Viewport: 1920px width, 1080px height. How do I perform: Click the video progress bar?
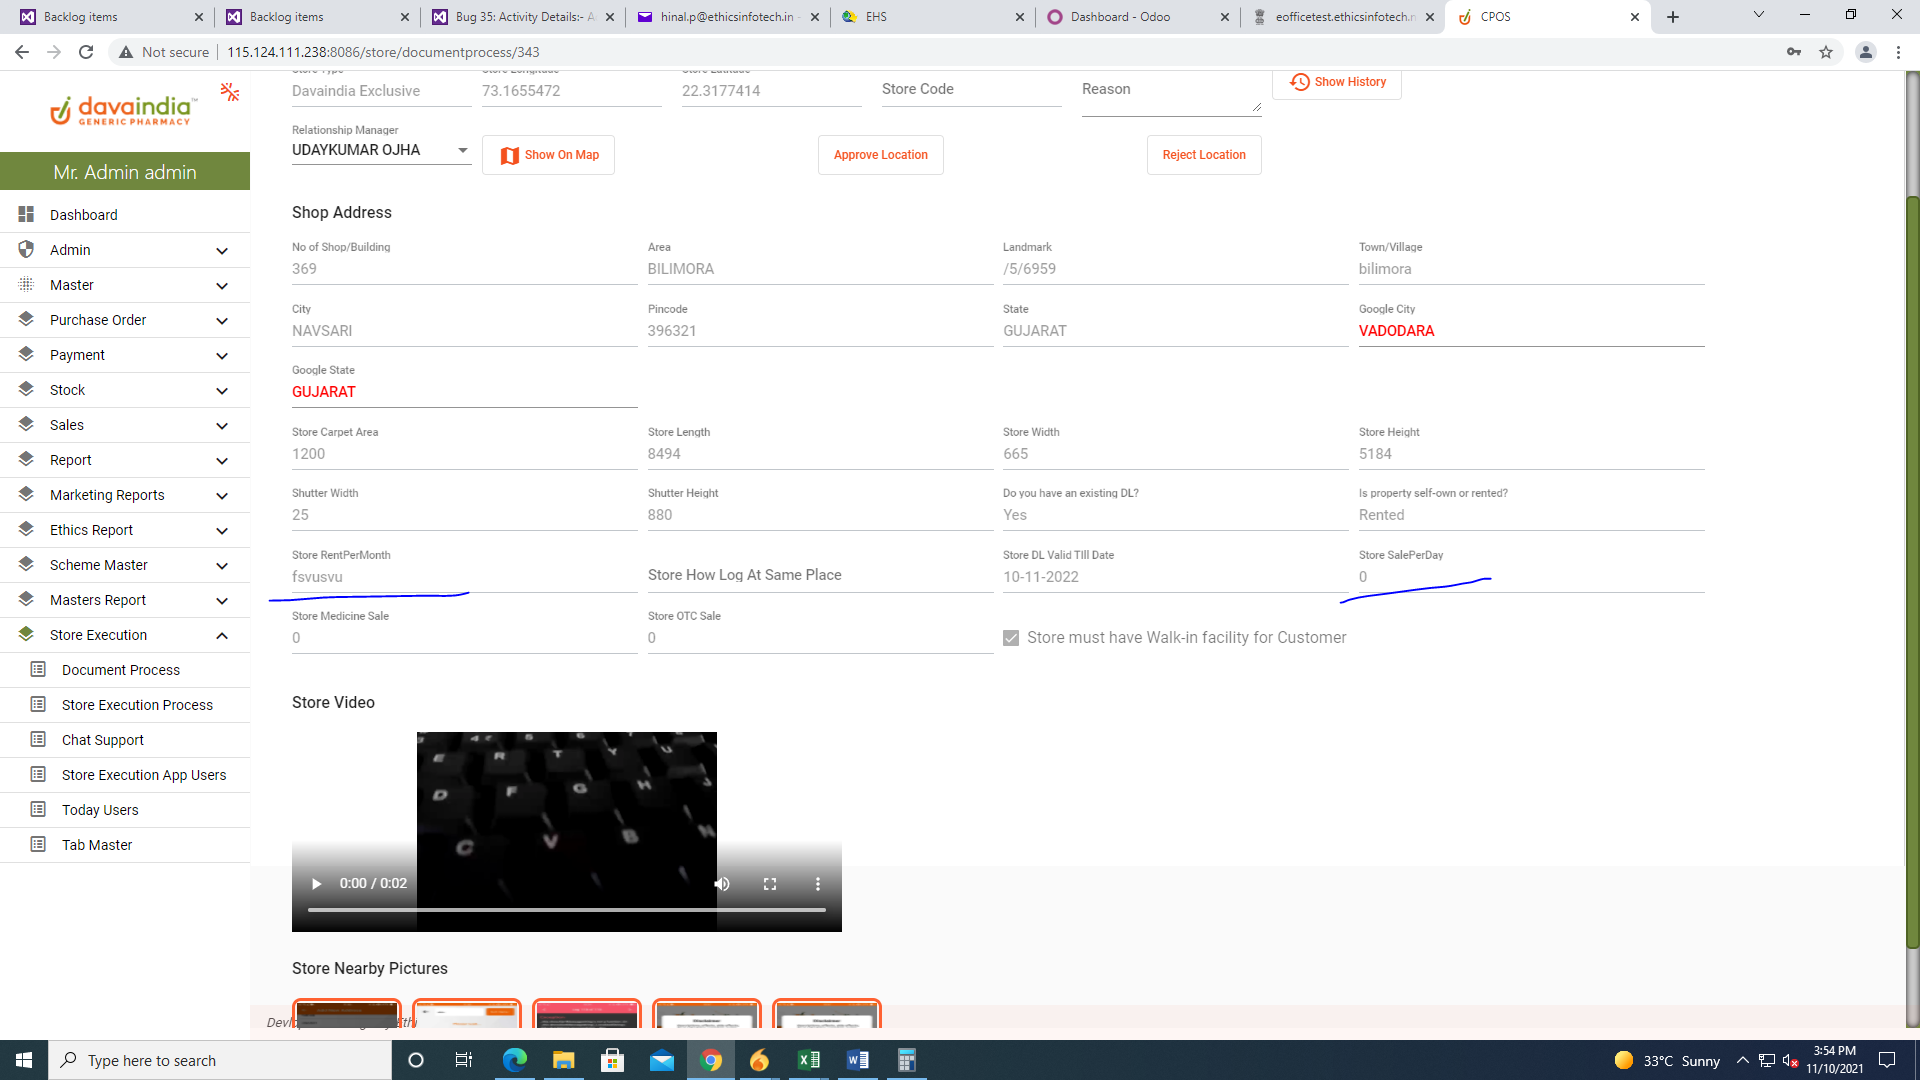pos(566,910)
